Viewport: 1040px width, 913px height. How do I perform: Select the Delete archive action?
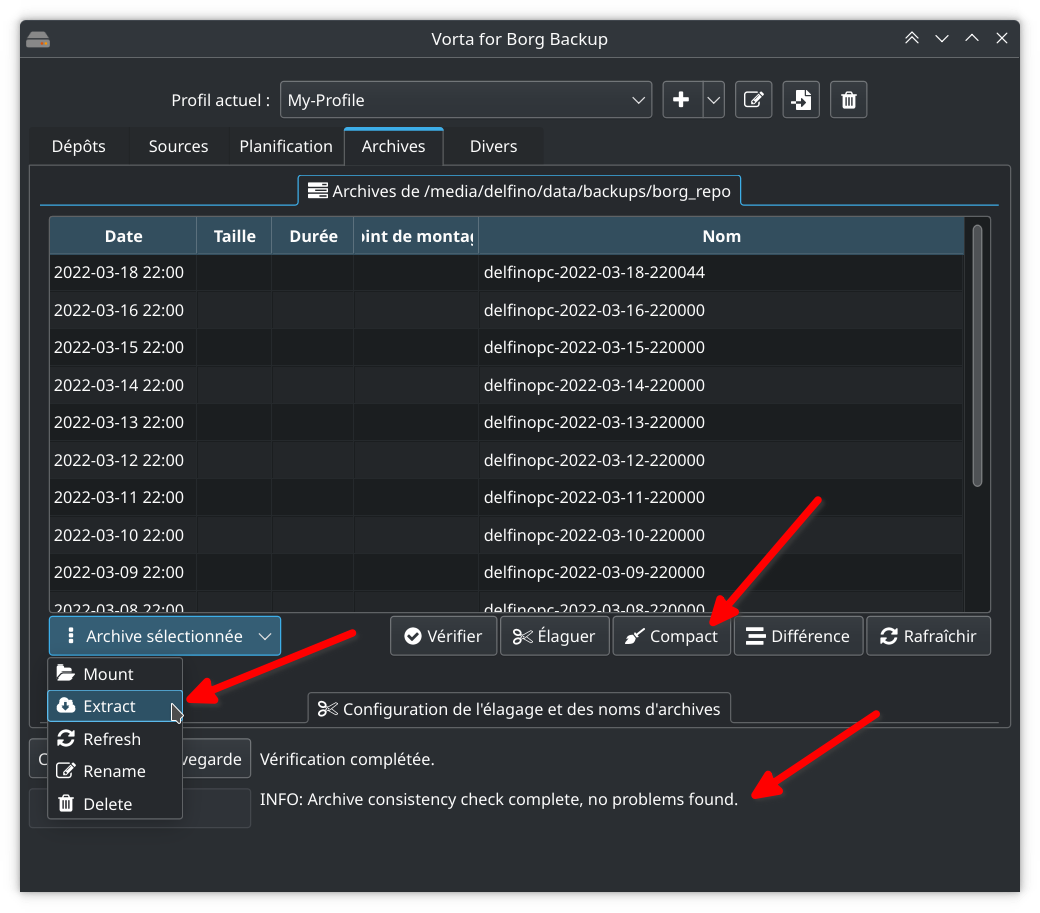(109, 803)
